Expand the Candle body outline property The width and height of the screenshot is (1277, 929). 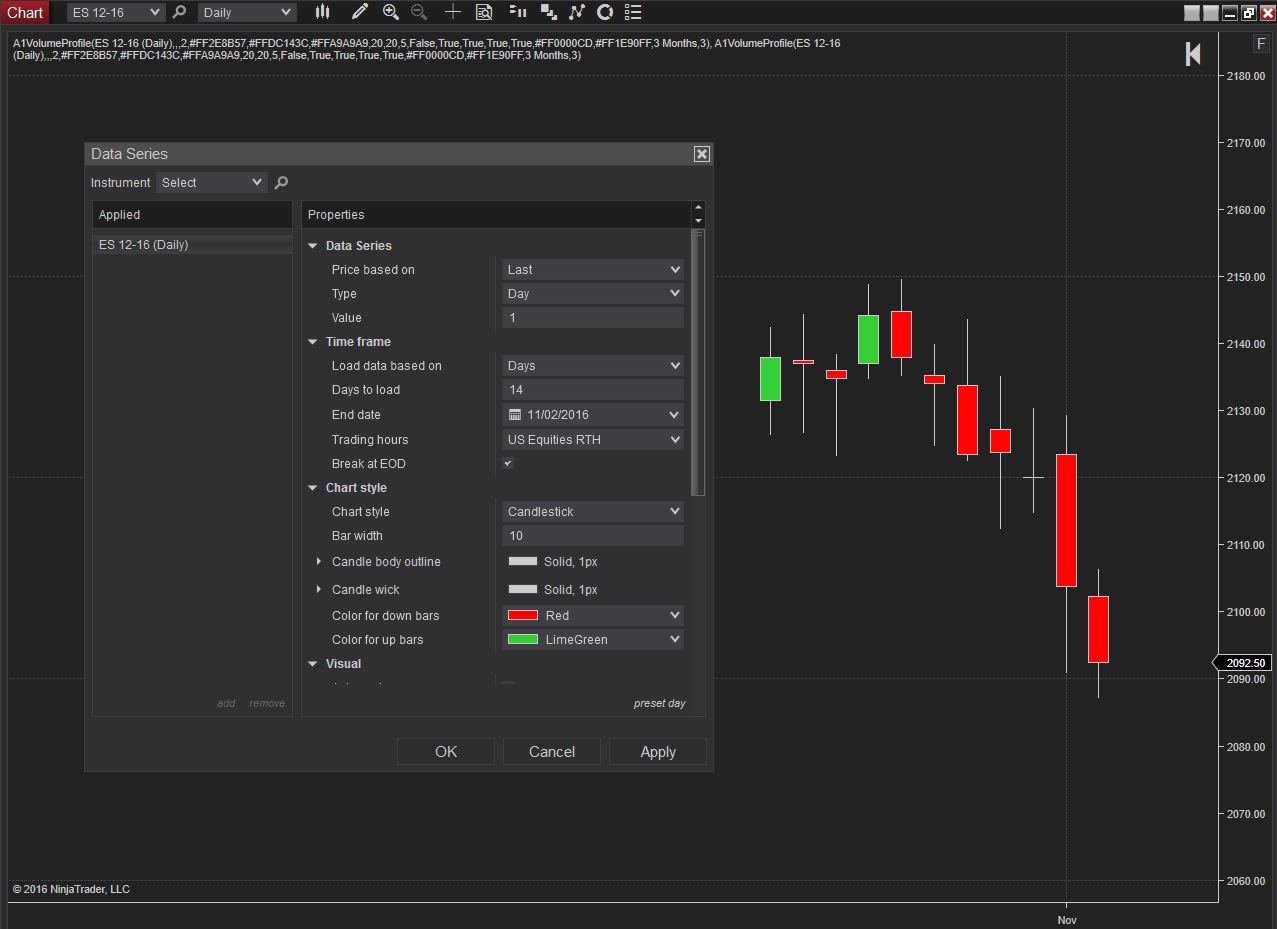(x=319, y=562)
